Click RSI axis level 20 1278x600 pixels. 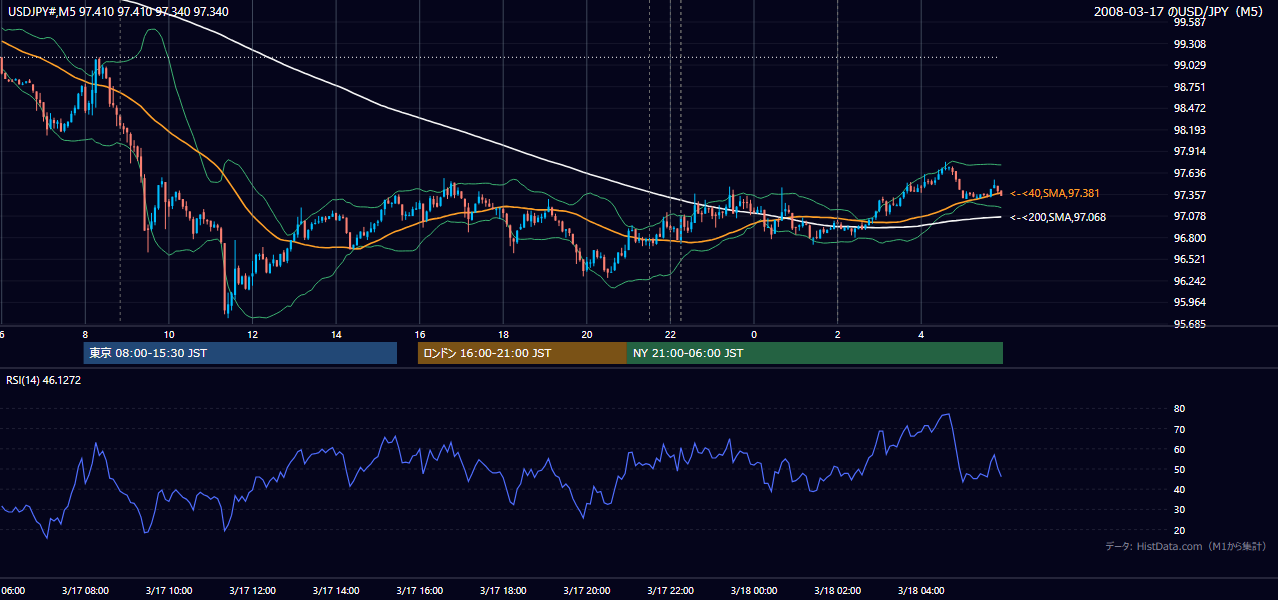tap(1179, 530)
